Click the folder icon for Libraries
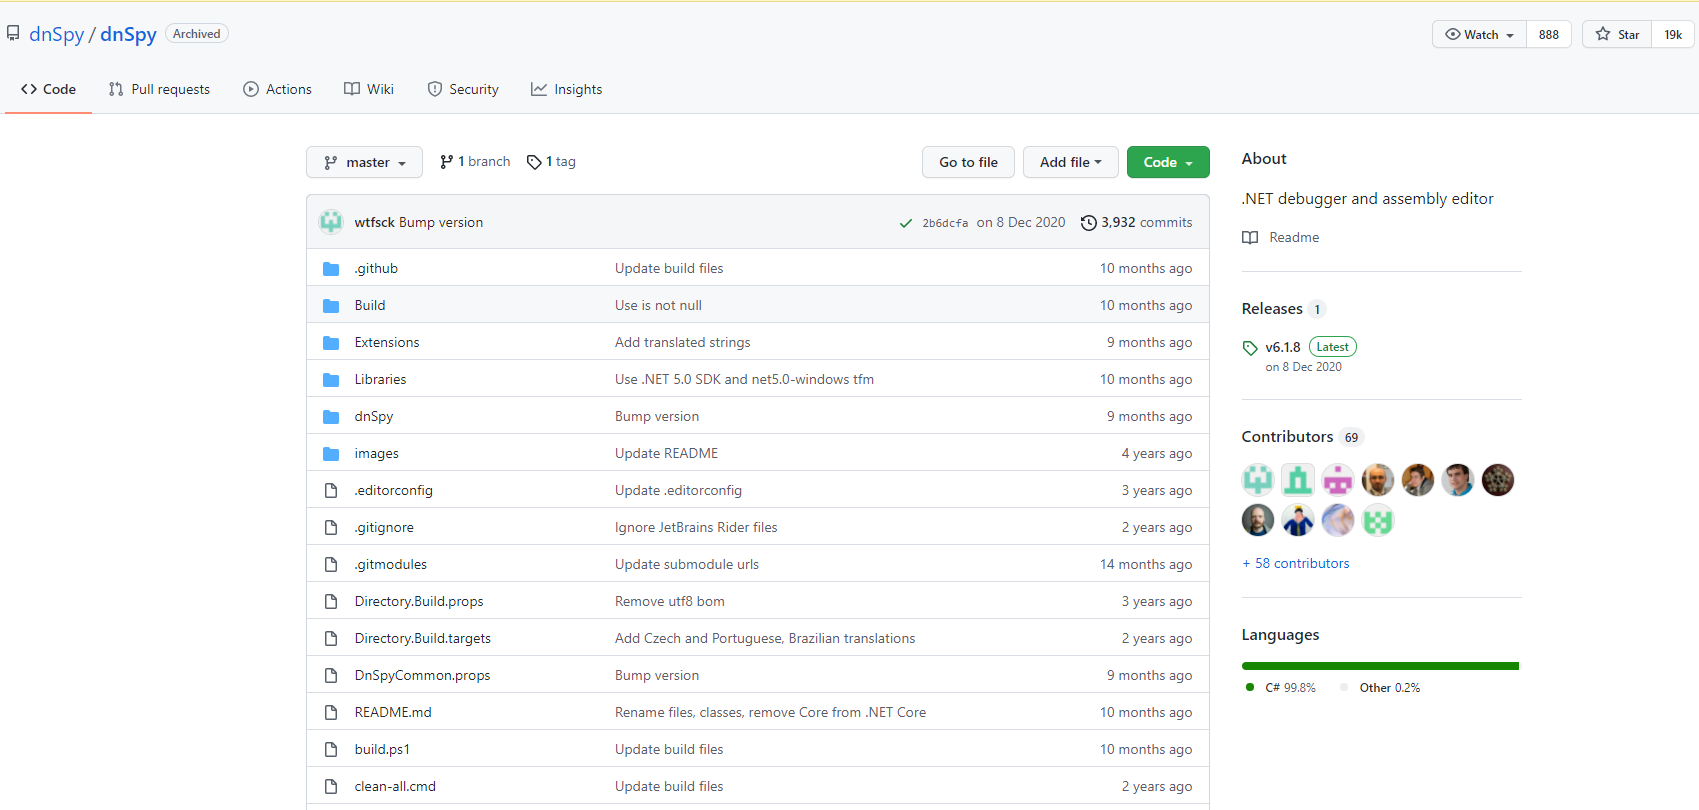The width and height of the screenshot is (1699, 810). pyautogui.click(x=331, y=380)
